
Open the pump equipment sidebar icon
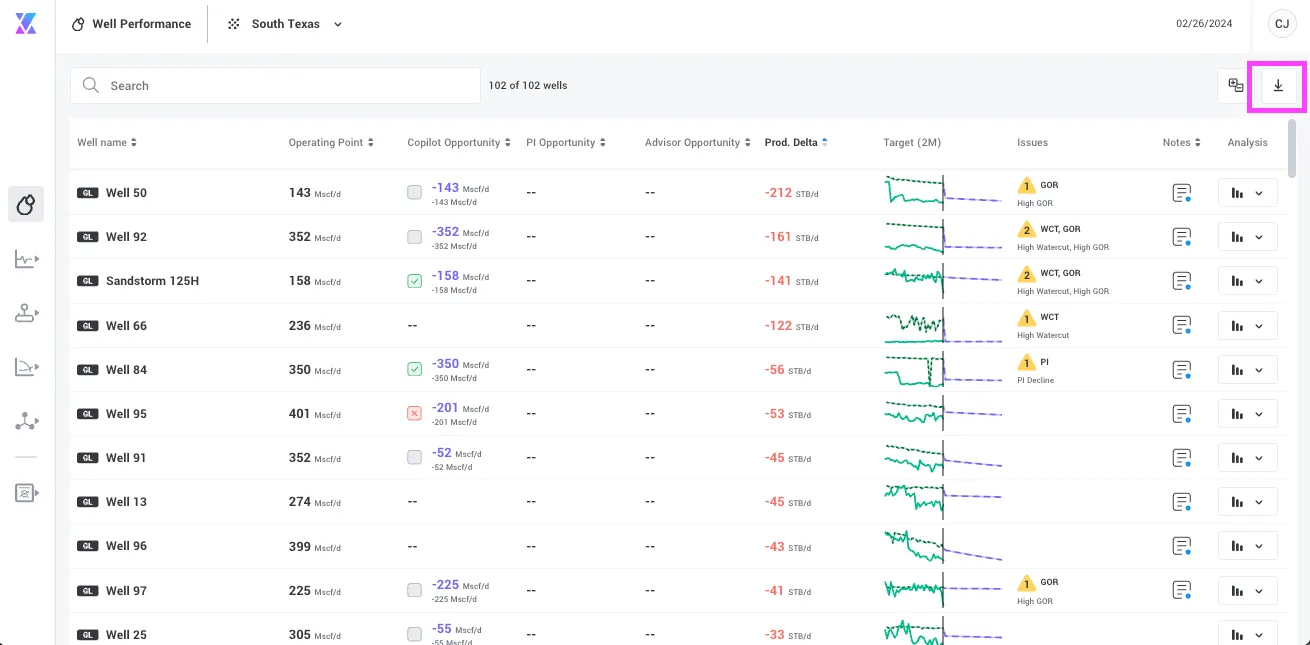[x=26, y=314]
